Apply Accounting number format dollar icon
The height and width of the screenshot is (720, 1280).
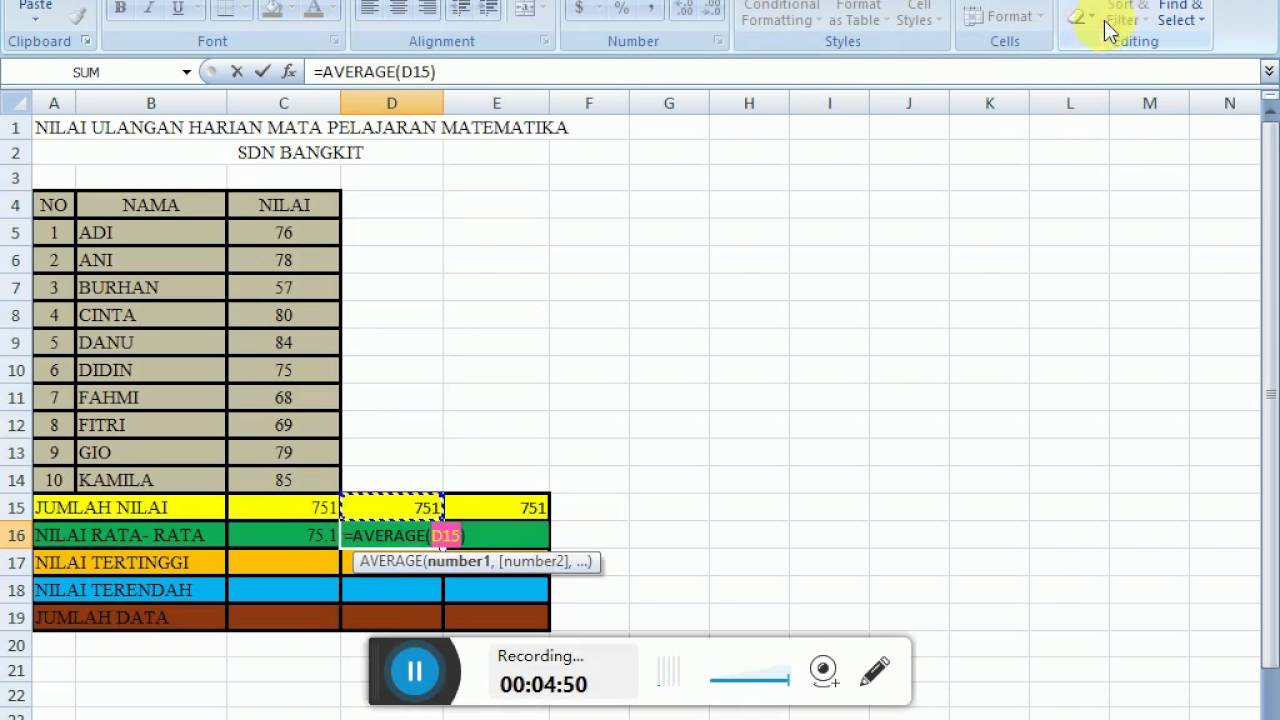579,9
